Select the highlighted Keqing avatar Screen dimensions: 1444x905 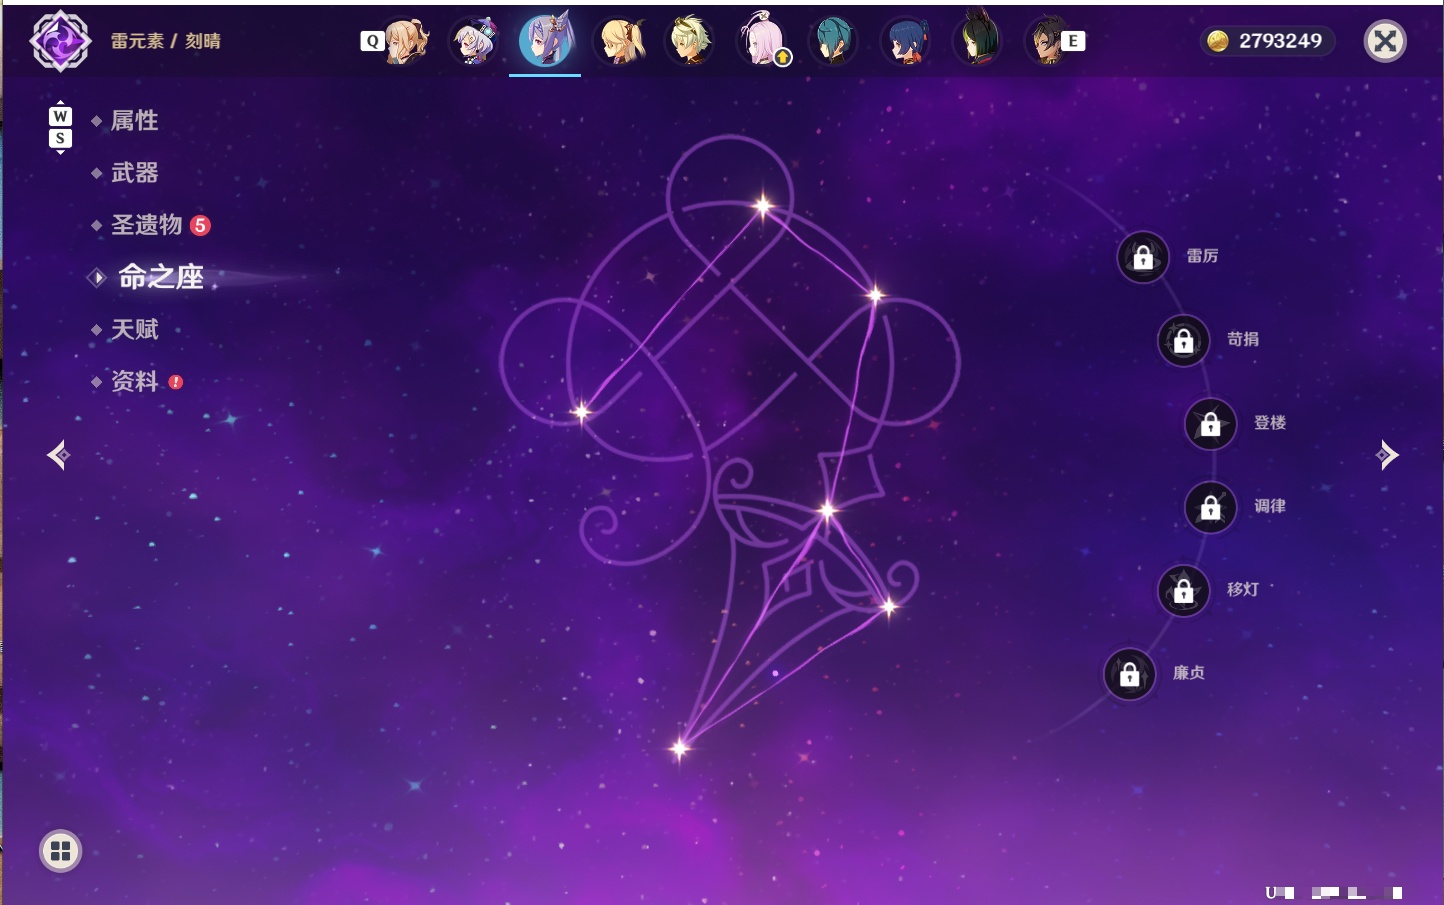coord(545,39)
